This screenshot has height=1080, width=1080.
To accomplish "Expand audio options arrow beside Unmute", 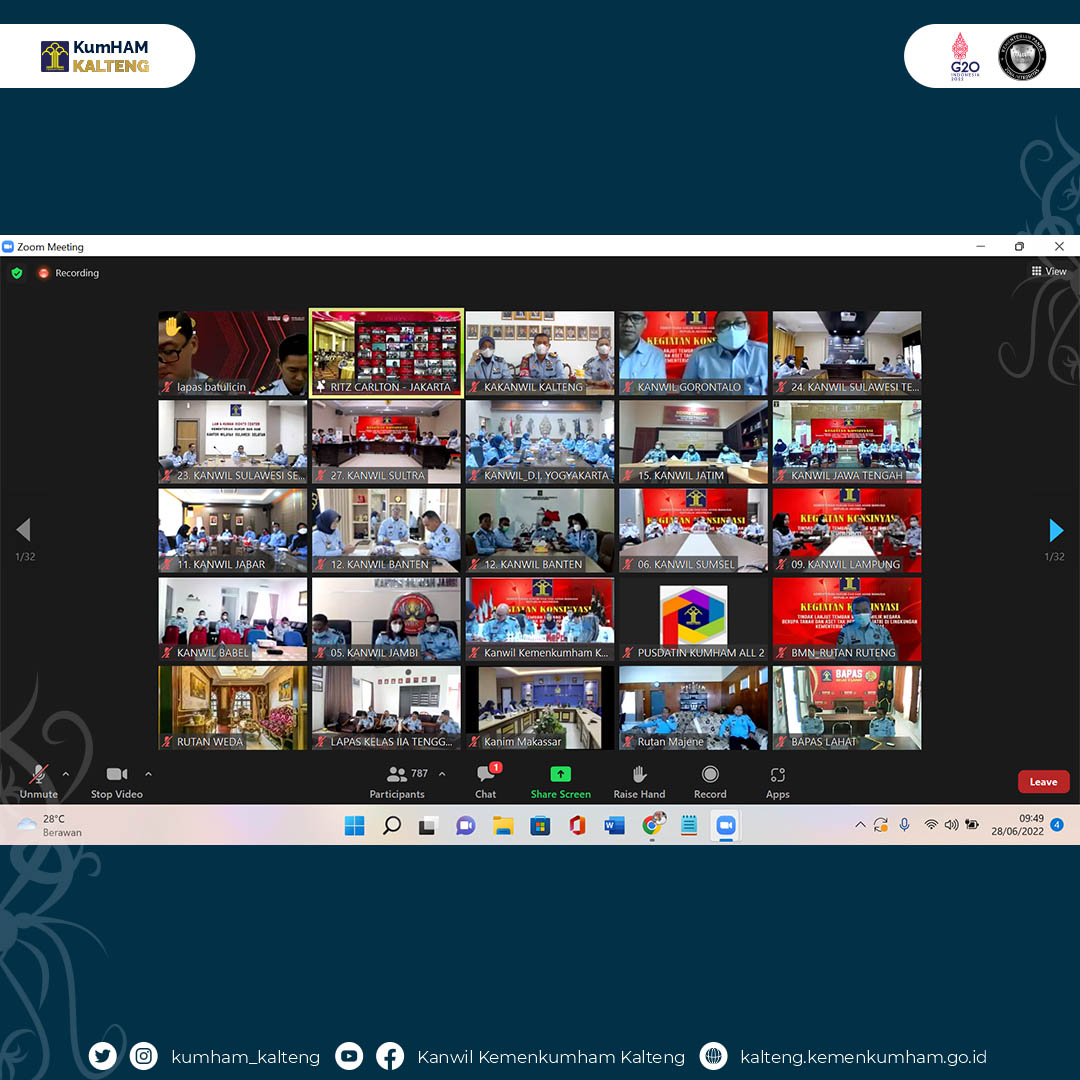I will [x=65, y=774].
